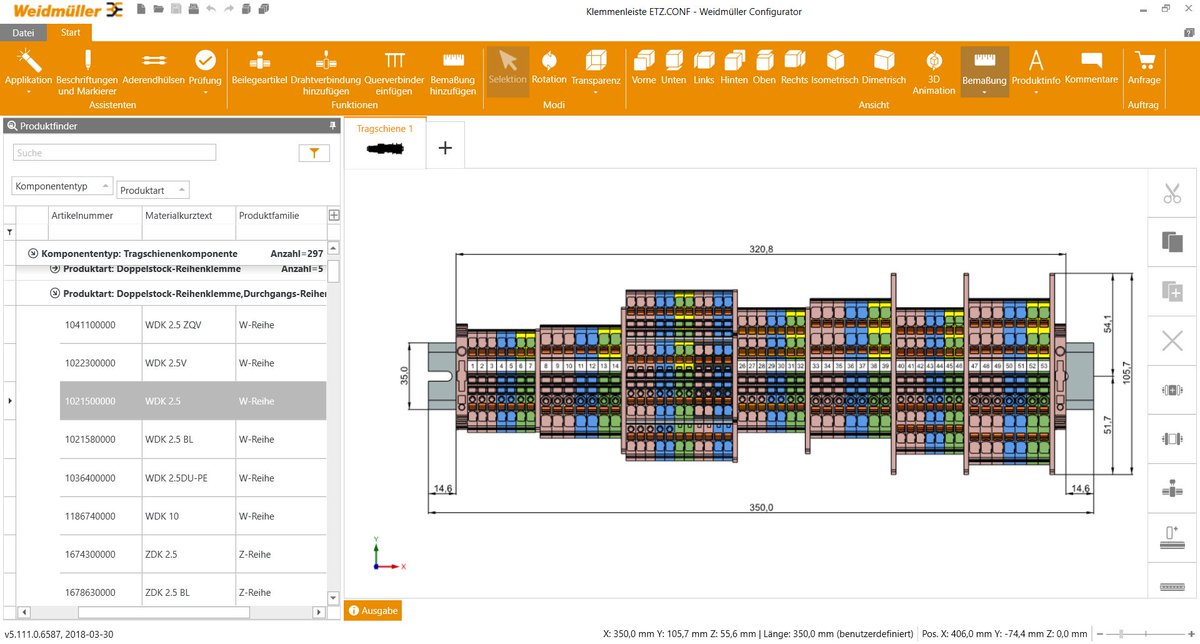The width and height of the screenshot is (1200, 644).
Task: Open Anfrage shopping cart
Action: point(1144,67)
